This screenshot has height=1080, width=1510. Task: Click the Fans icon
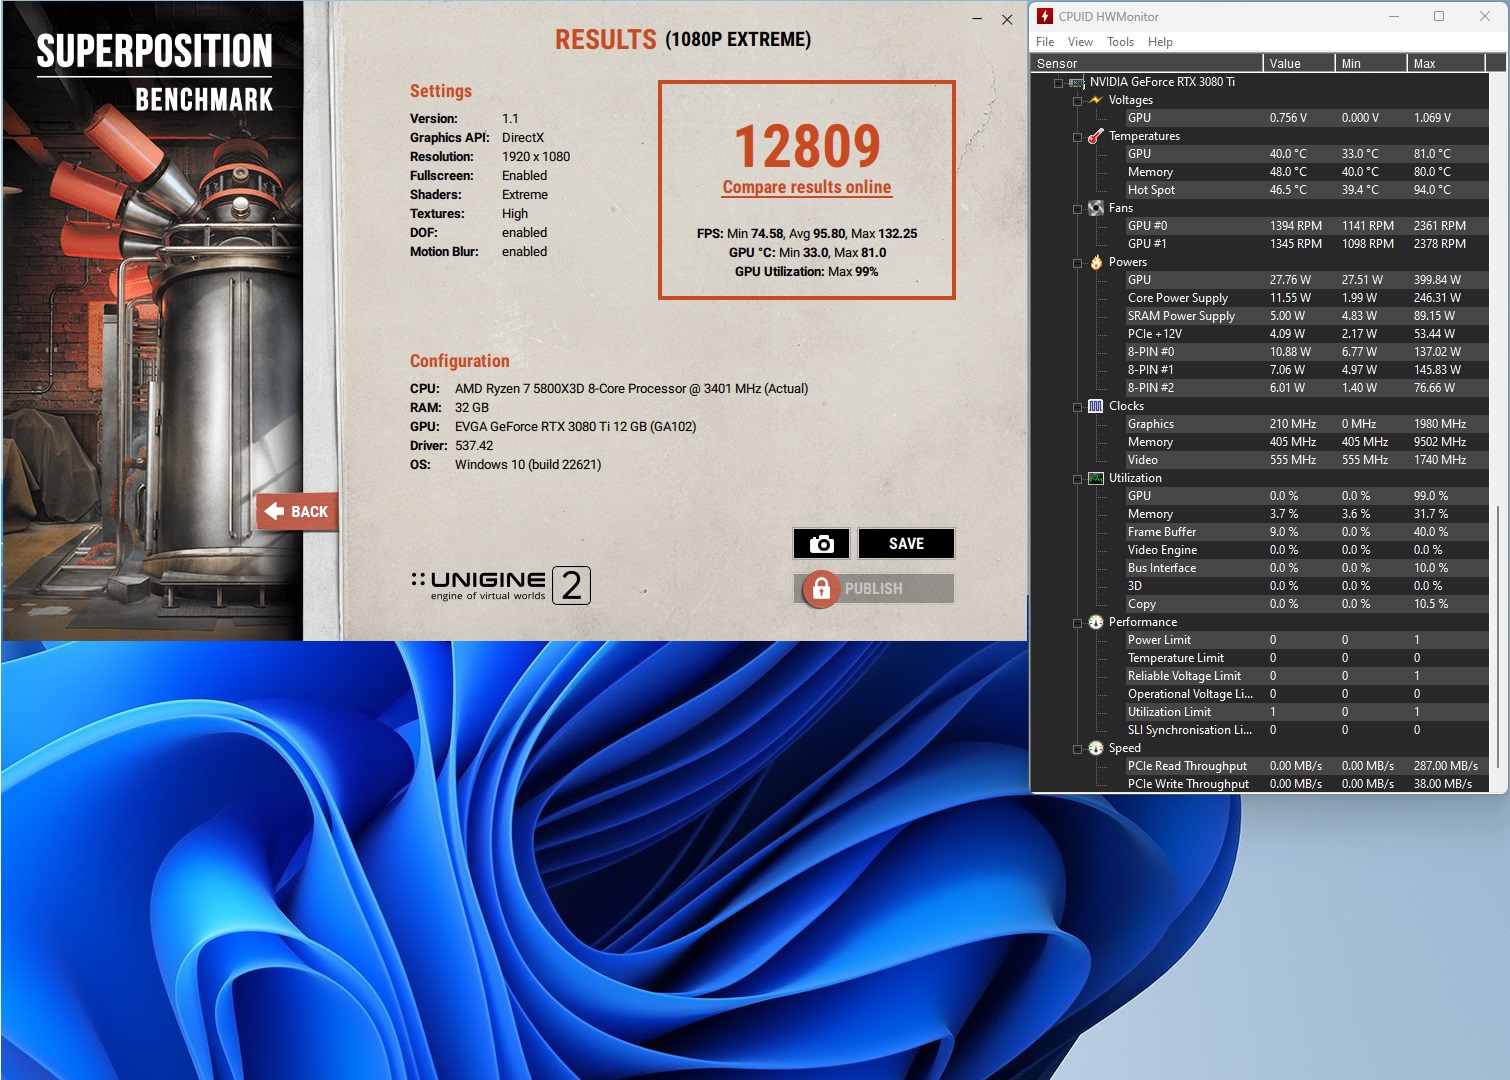1096,208
